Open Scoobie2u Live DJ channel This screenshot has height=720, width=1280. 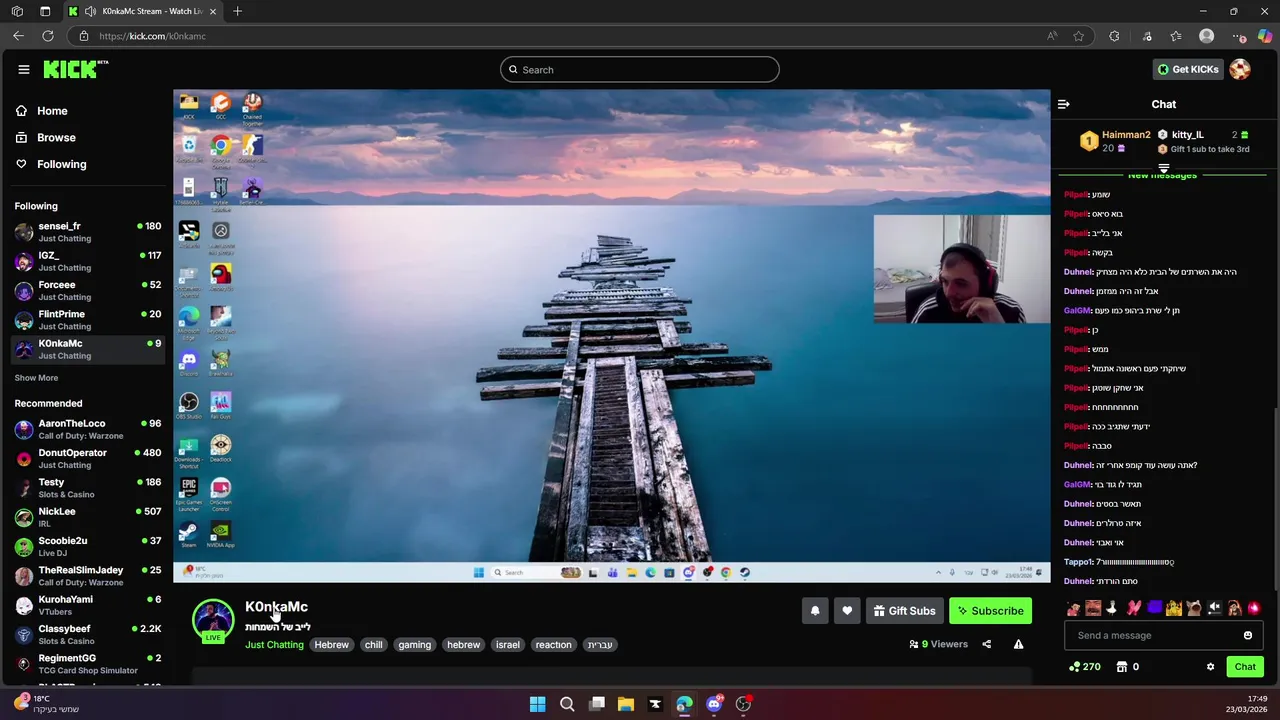tap(88, 546)
